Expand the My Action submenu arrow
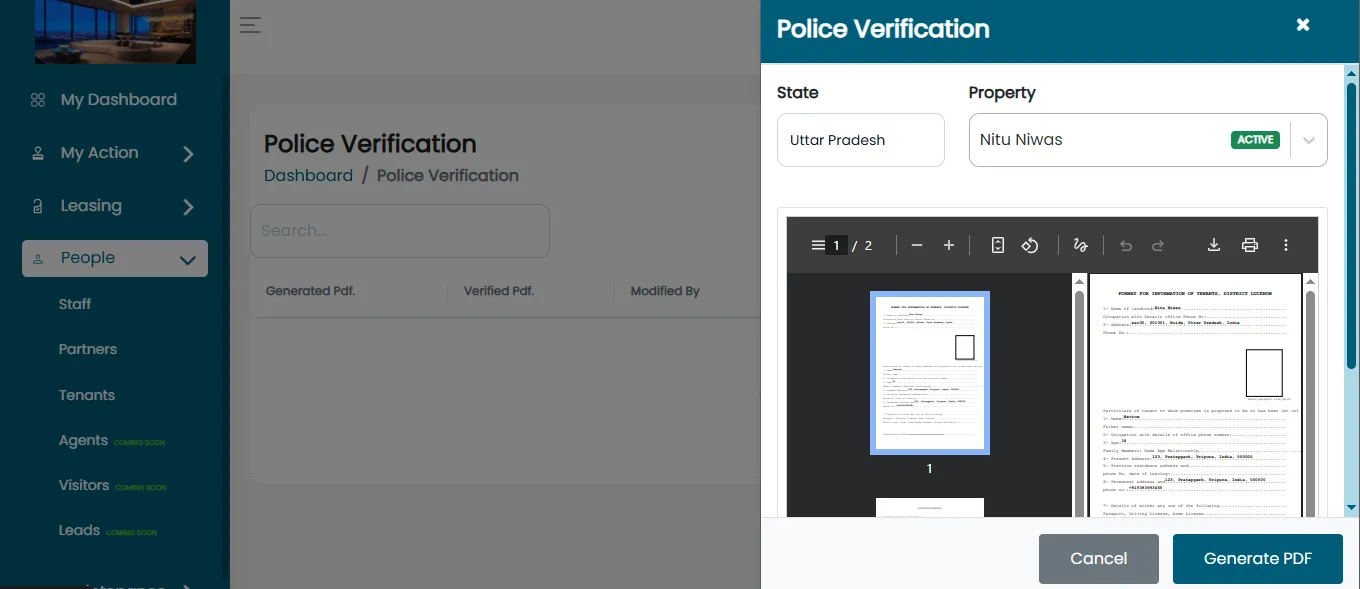 pos(188,154)
